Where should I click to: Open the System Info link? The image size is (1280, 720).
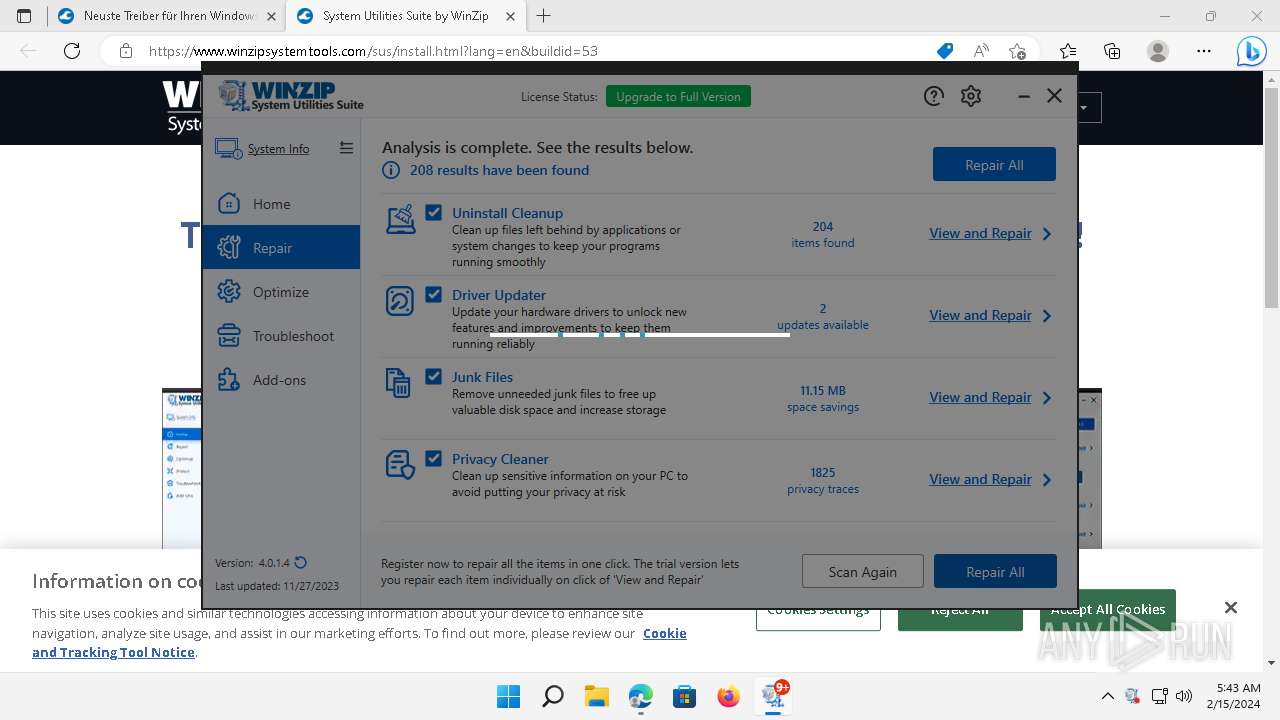tap(278, 149)
